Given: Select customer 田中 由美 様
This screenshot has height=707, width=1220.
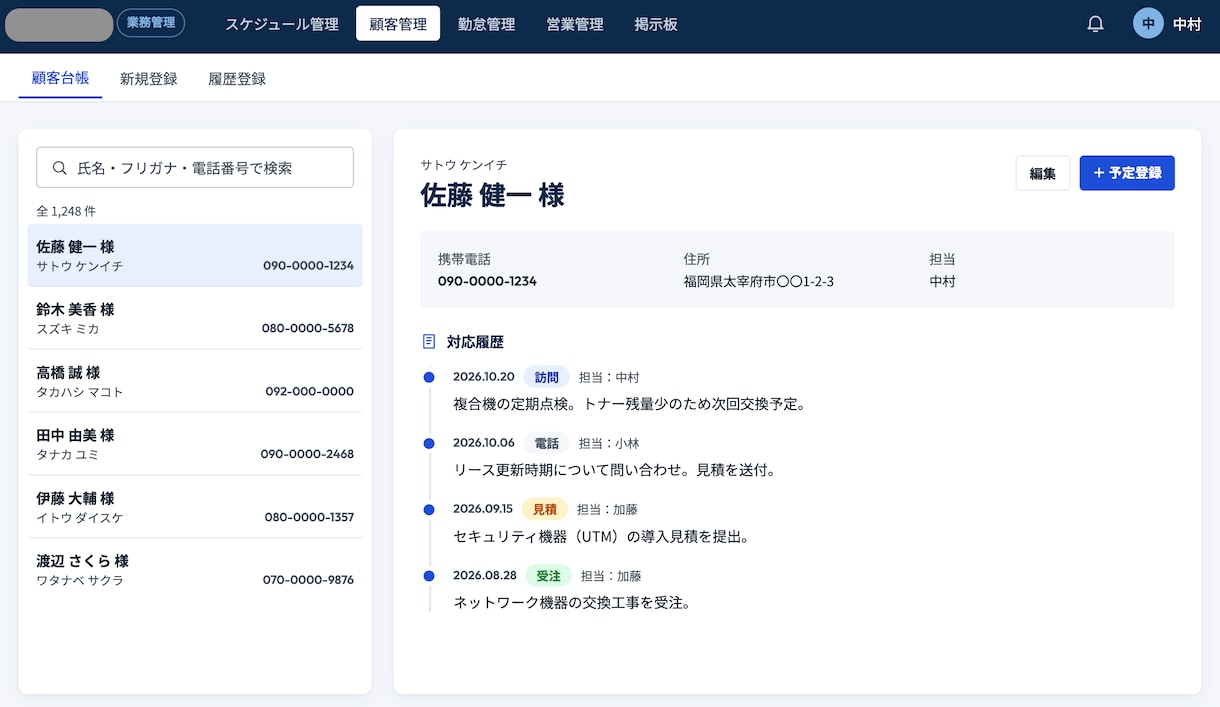Looking at the screenshot, I should click(195, 444).
